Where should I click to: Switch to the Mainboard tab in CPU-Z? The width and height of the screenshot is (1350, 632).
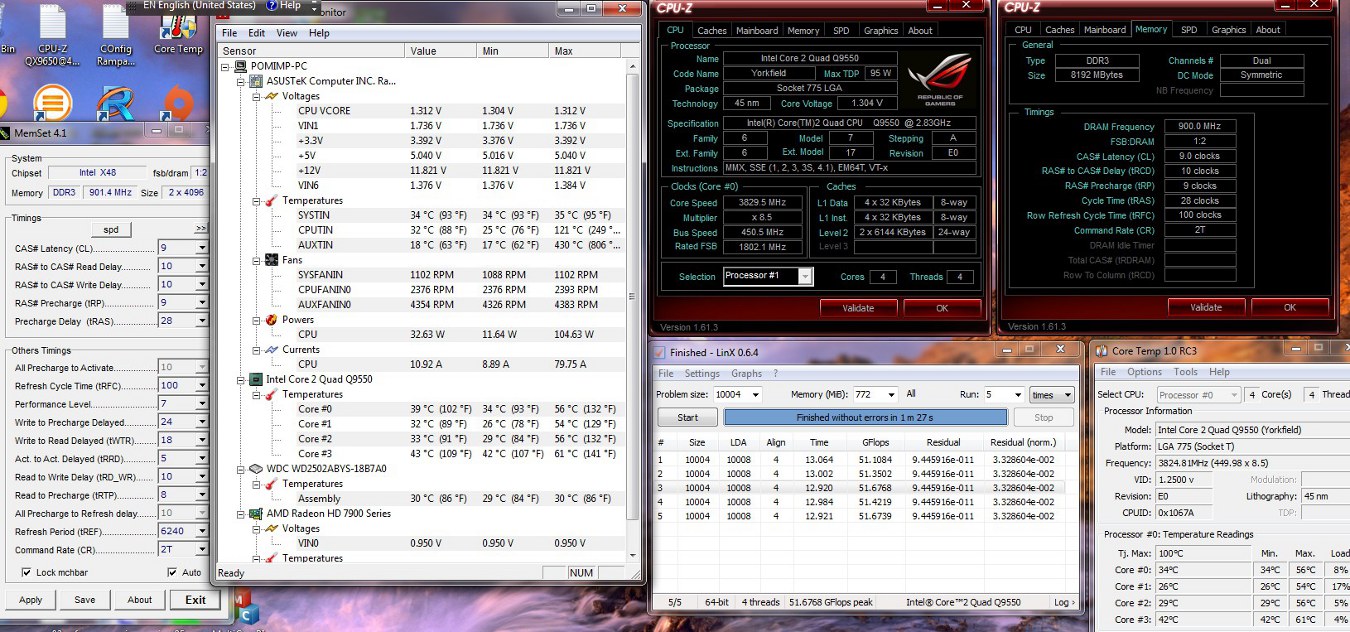click(757, 31)
